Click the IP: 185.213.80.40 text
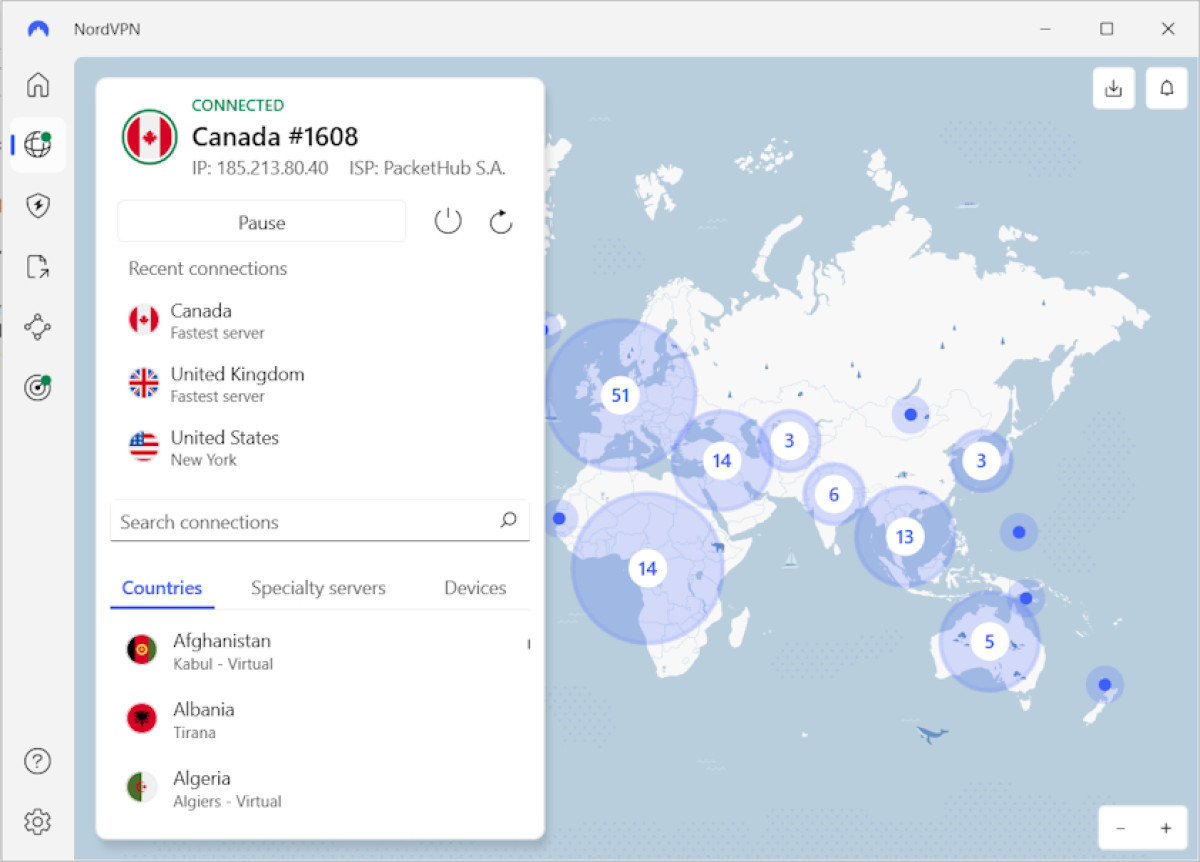Image resolution: width=1200 pixels, height=862 pixels. pos(260,168)
